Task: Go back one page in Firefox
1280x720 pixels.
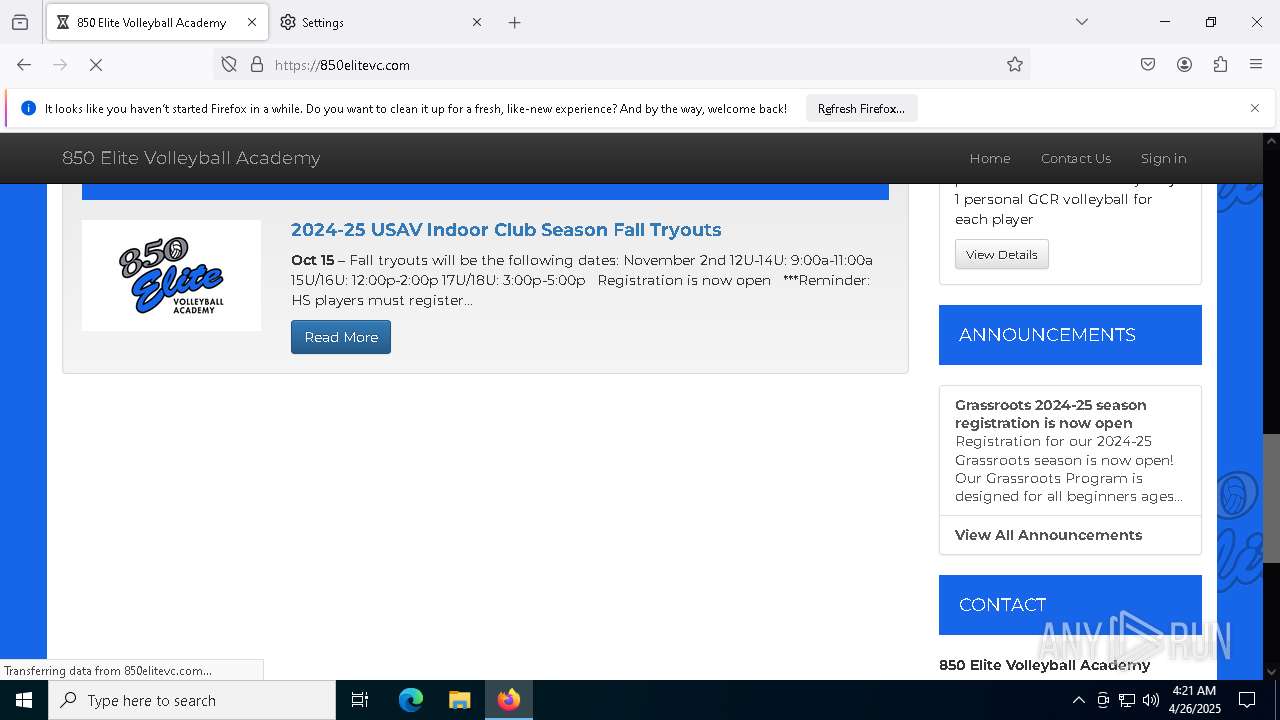Action: pos(24,65)
